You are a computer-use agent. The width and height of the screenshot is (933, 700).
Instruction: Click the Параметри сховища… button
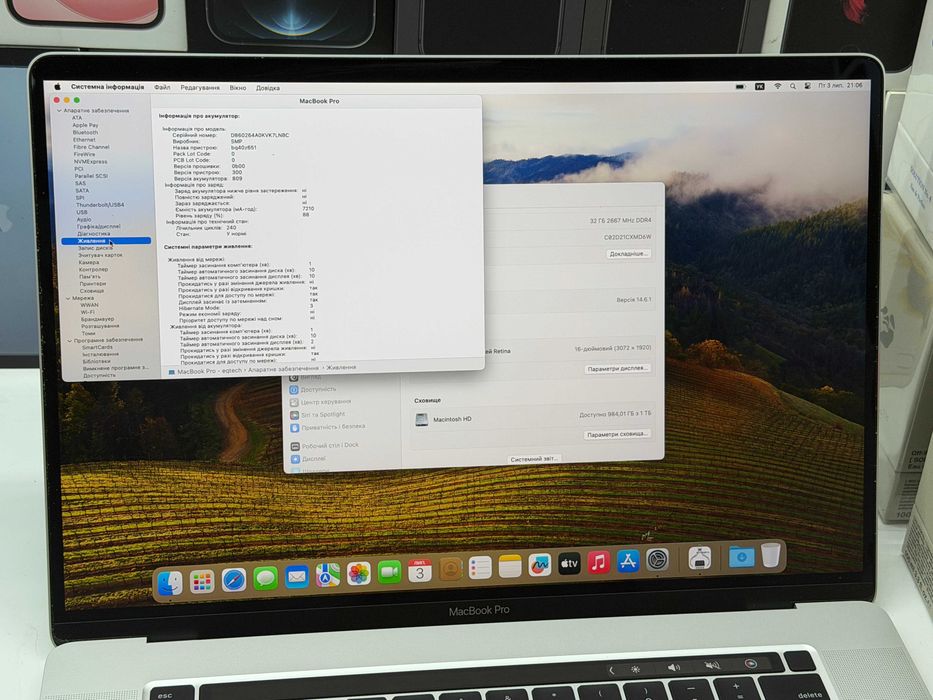(616, 435)
